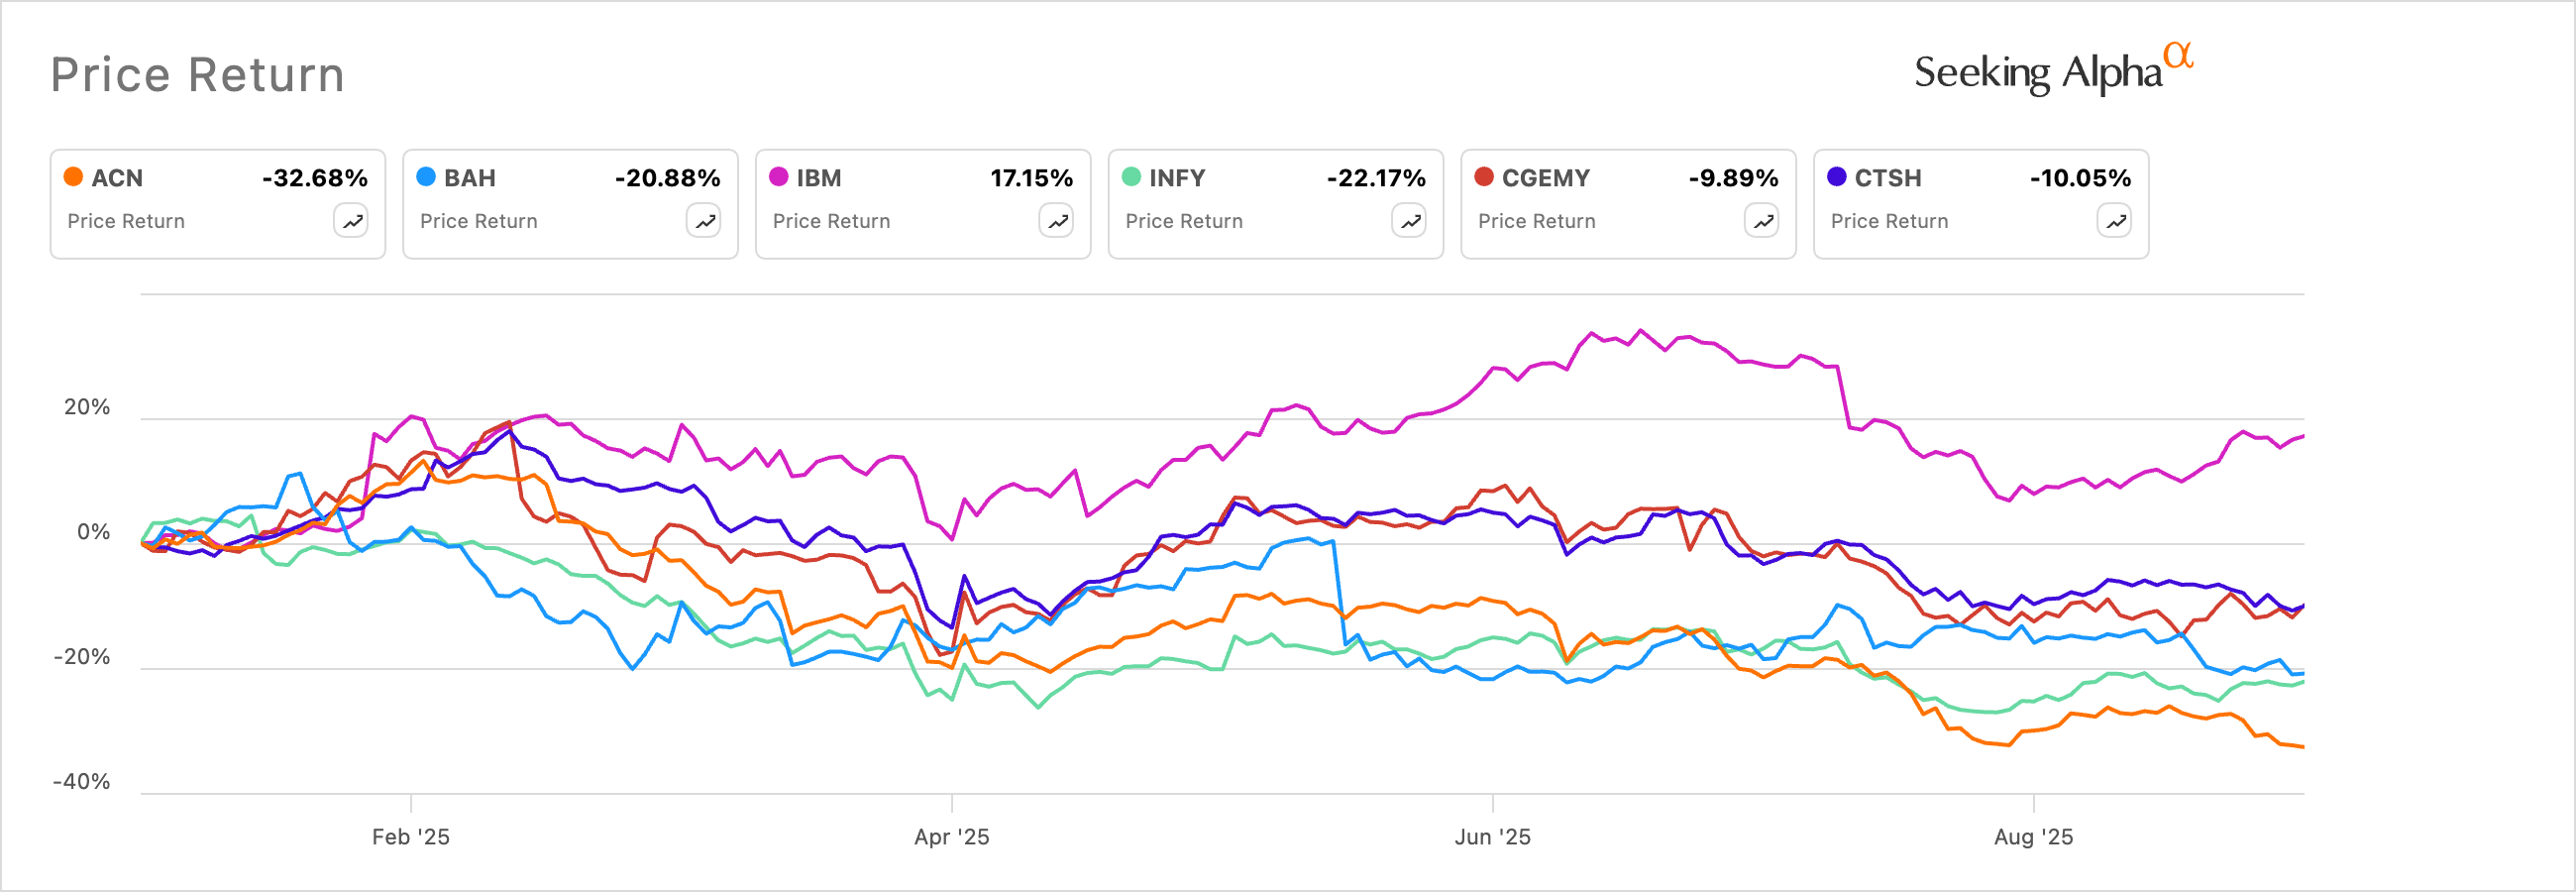Click the IBM trend chart icon

click(1057, 221)
